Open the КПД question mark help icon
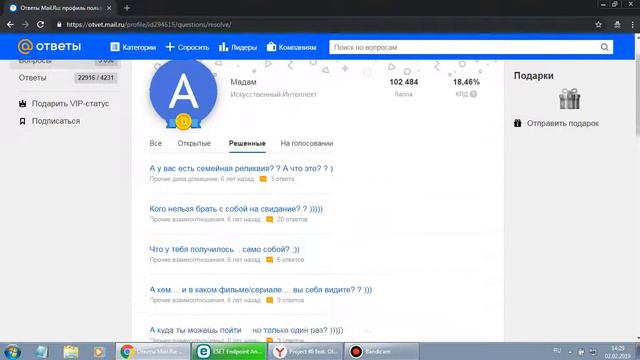640x360 pixels. pos(473,94)
